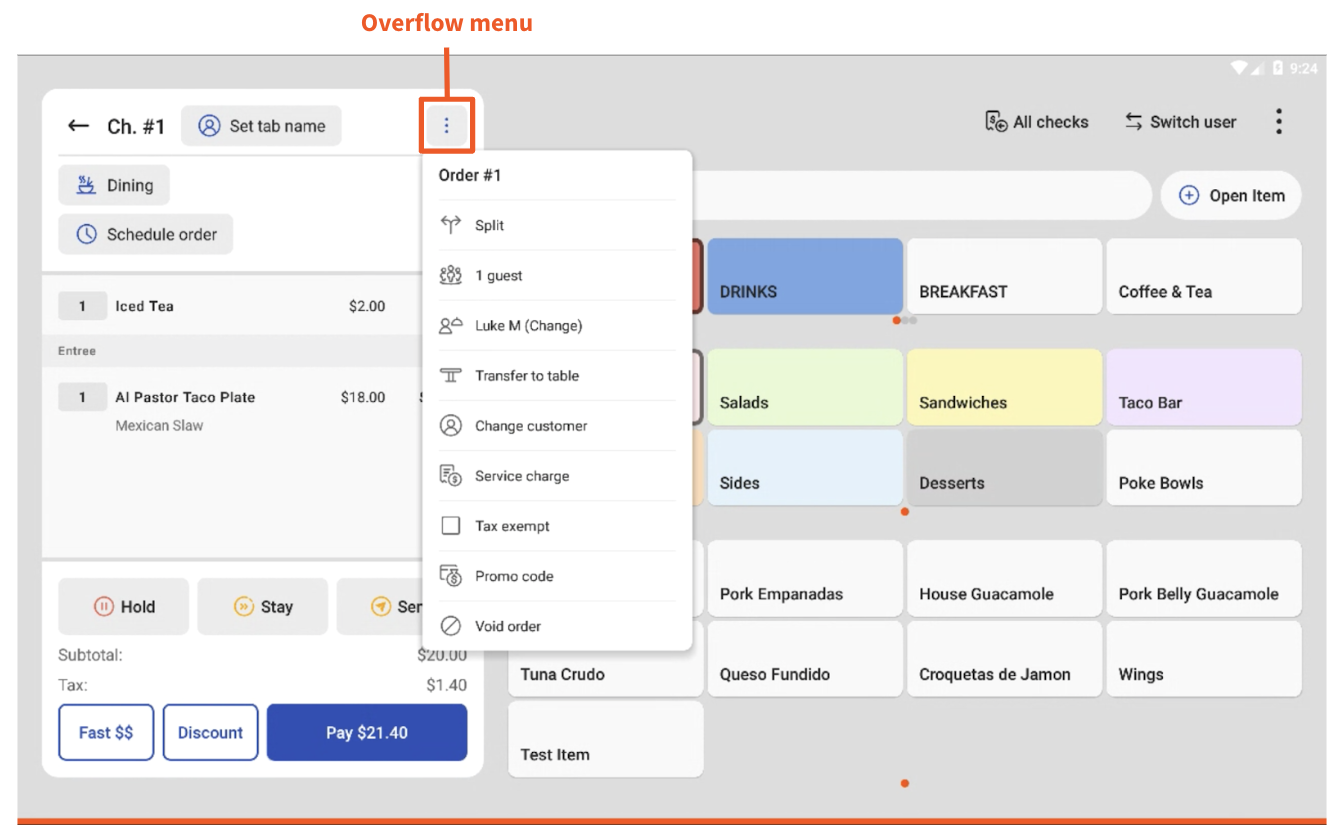Open the top-right overflow menu
1344x838 pixels.
(1279, 120)
